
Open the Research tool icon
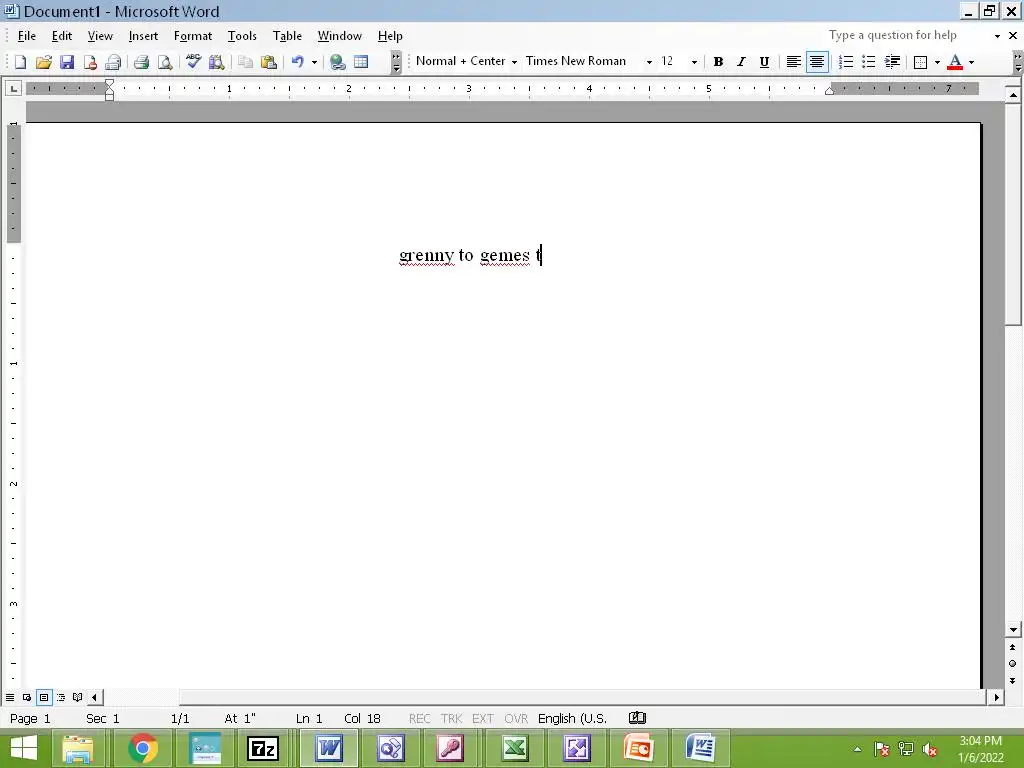tap(217, 62)
